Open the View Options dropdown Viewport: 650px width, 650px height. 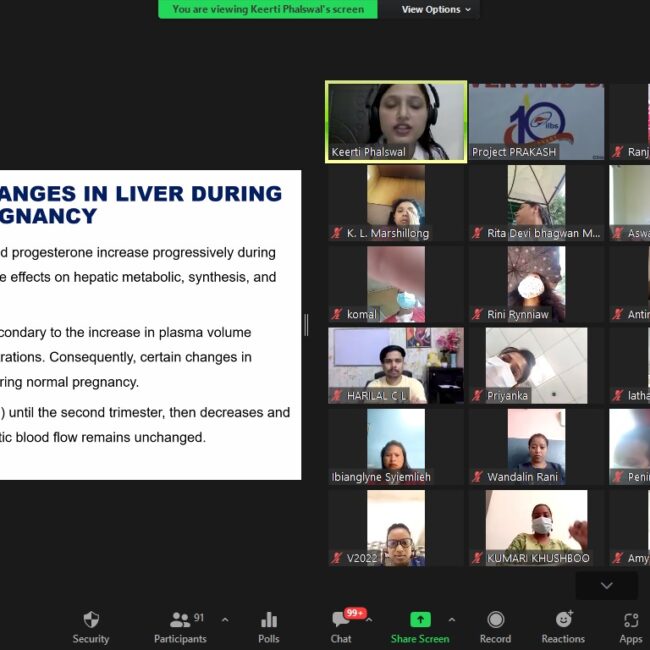[x=436, y=10]
